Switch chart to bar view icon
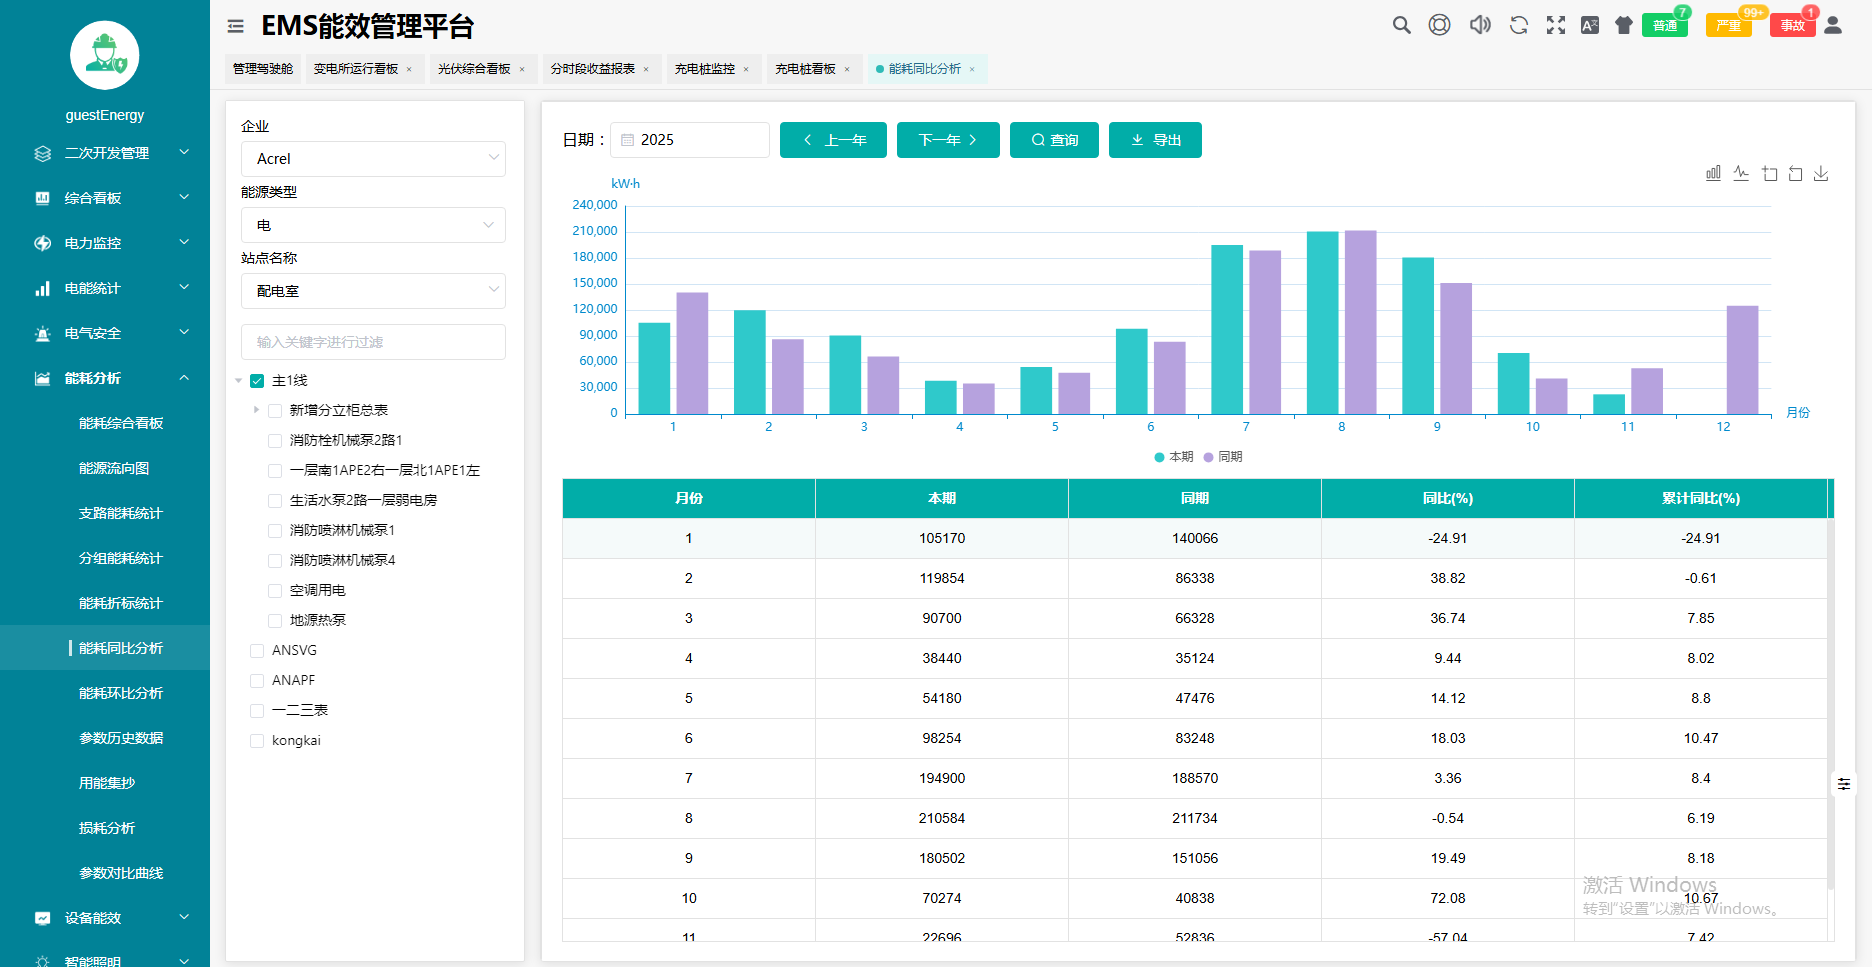The height and width of the screenshot is (967, 1872). tap(1713, 174)
